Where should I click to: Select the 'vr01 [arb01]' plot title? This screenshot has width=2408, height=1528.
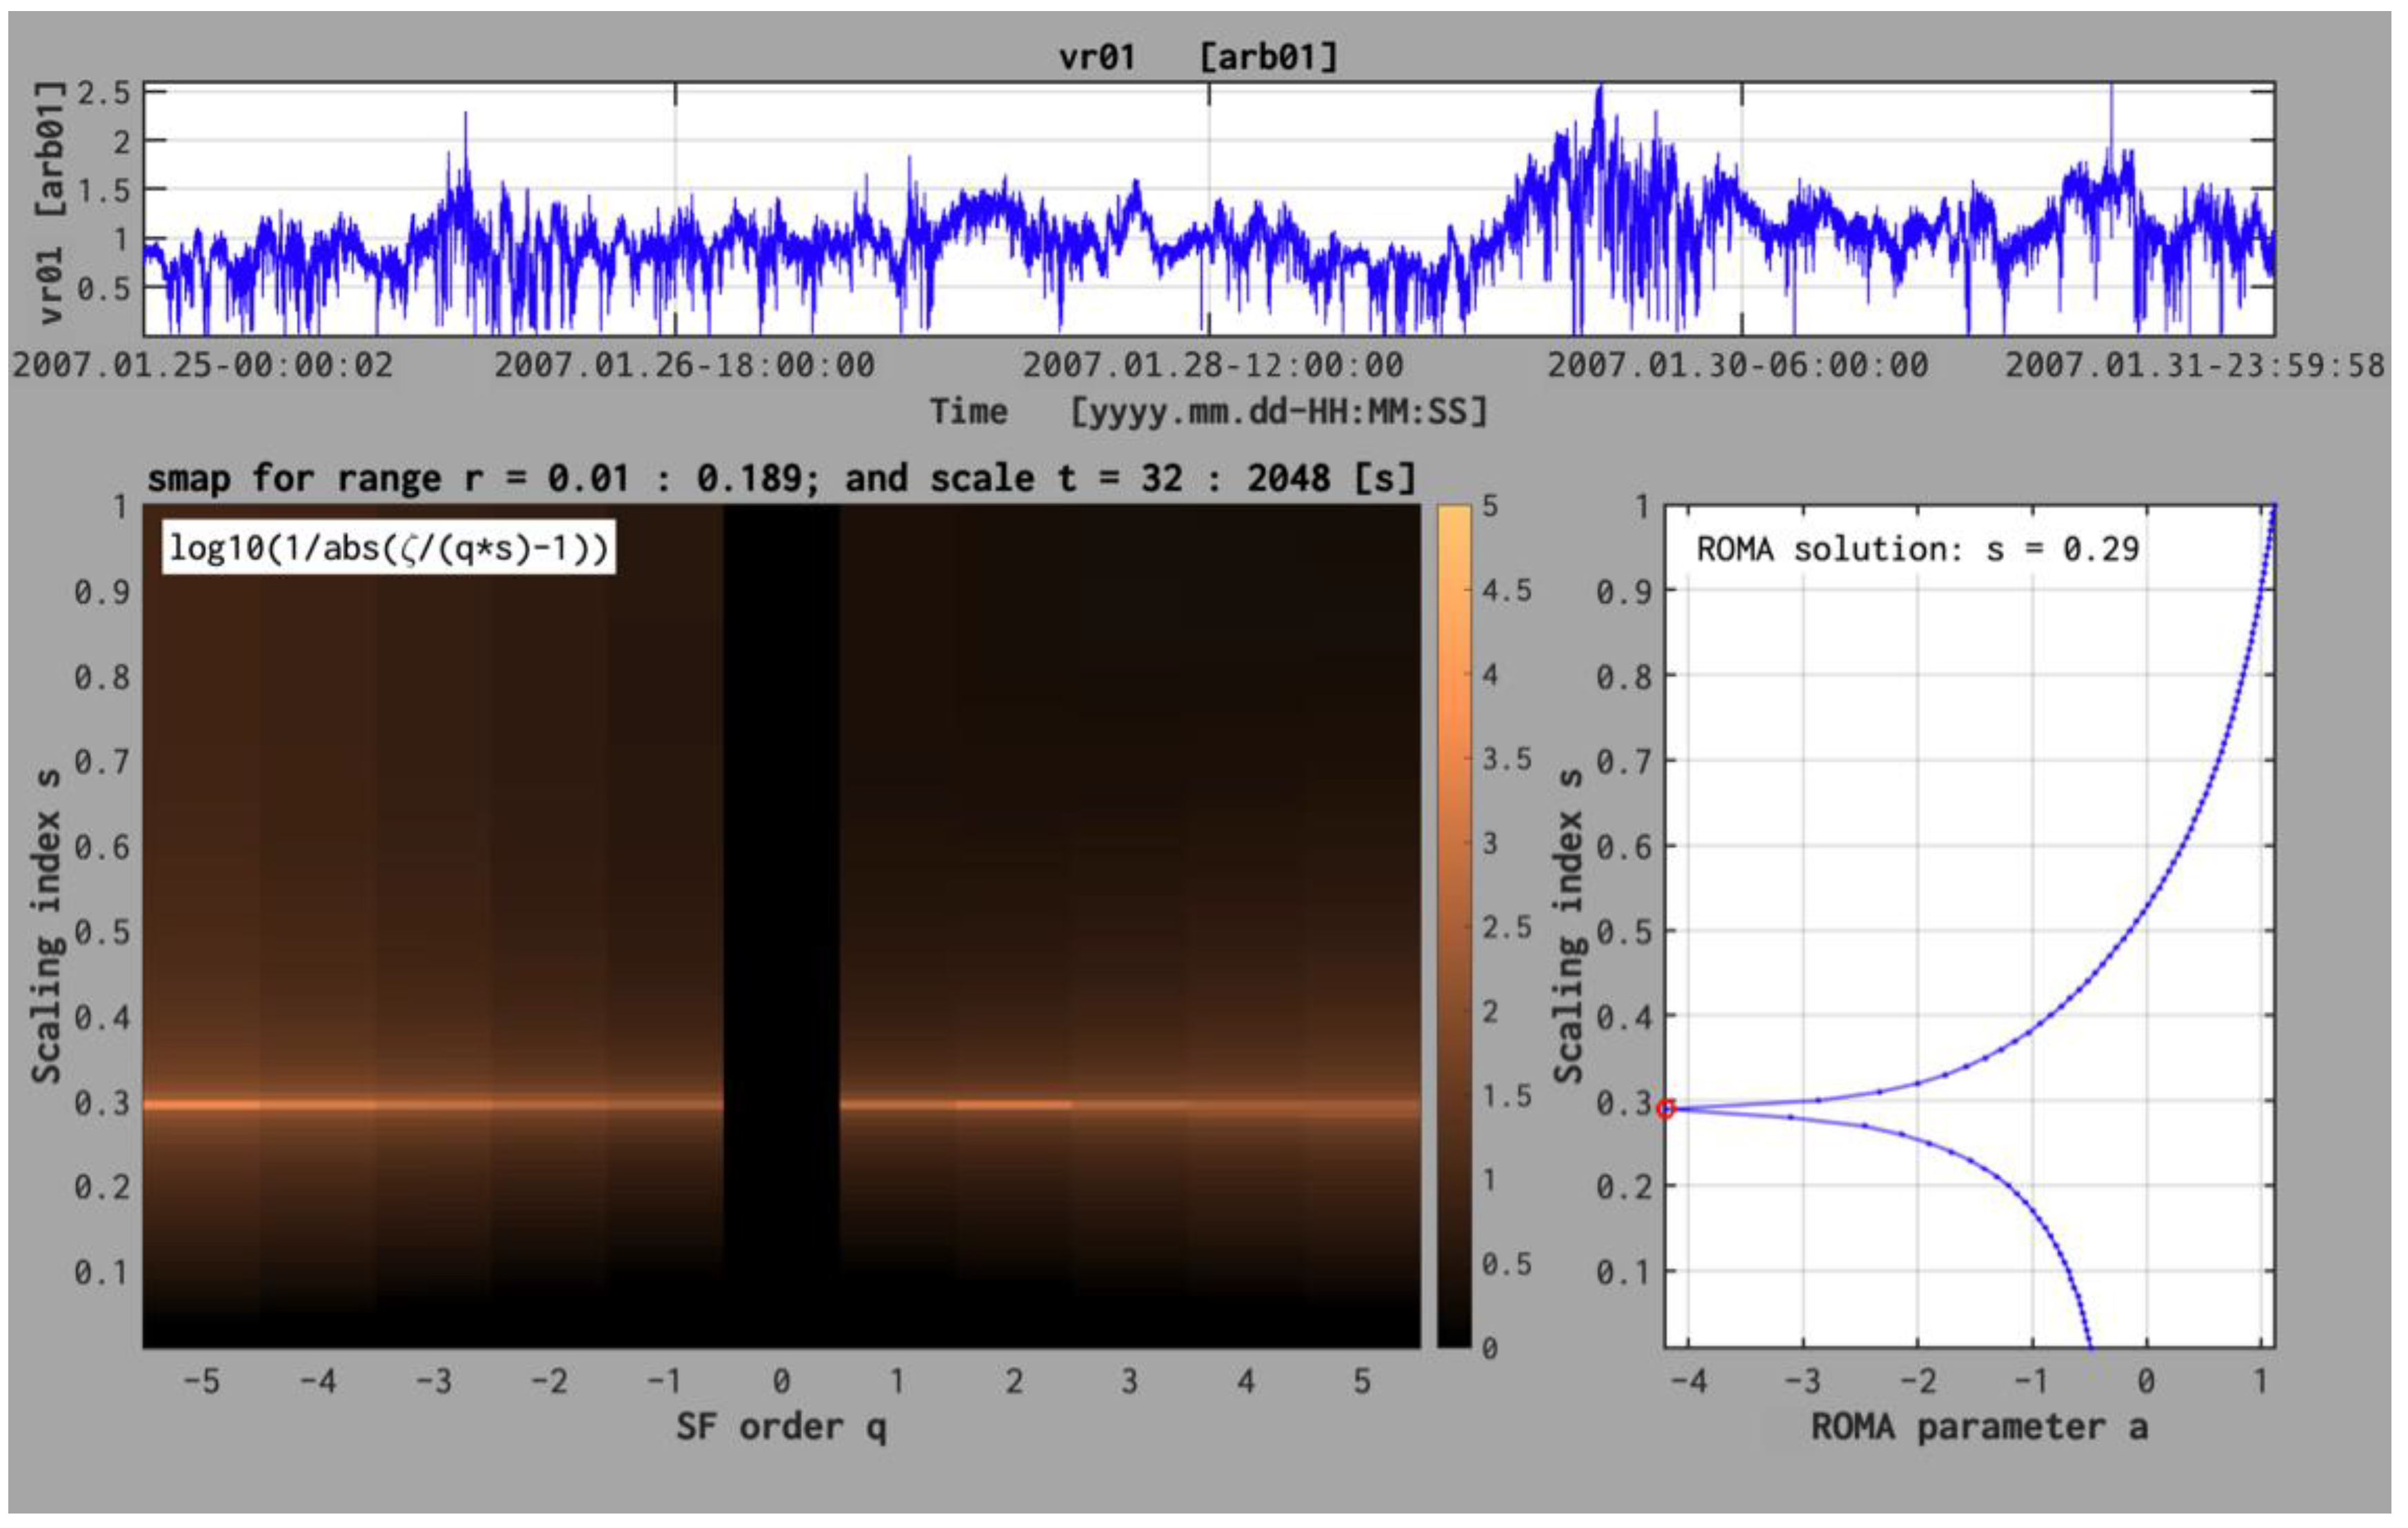[1198, 57]
